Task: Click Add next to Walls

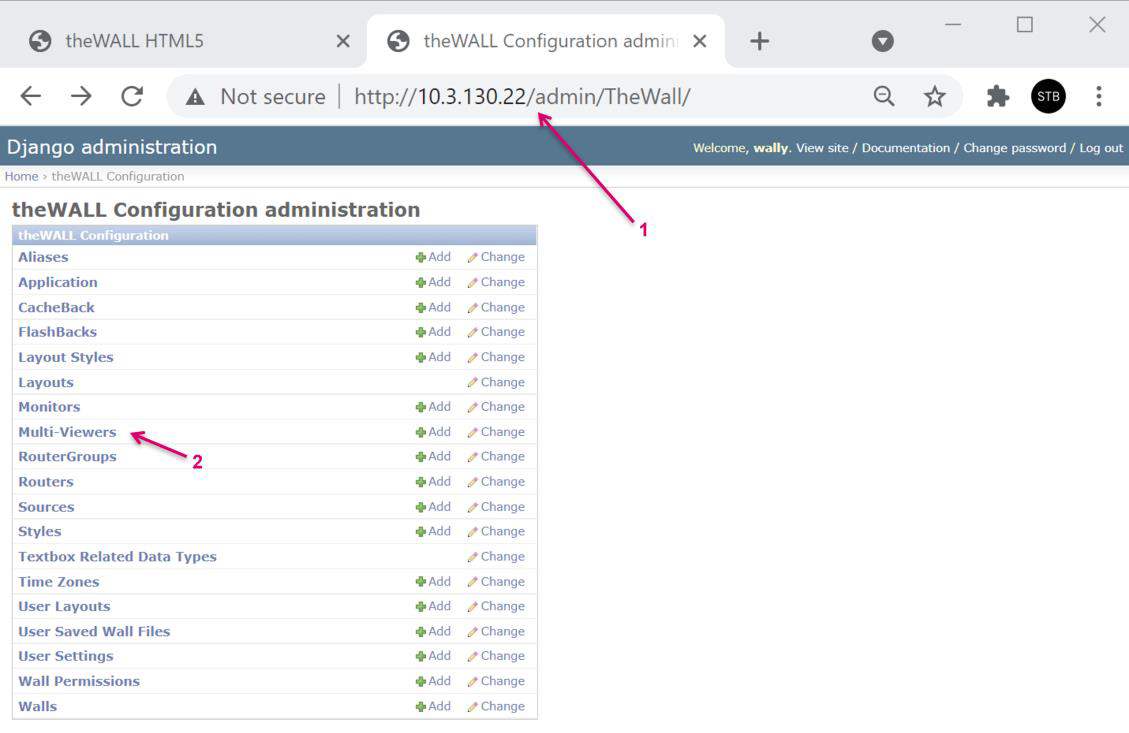Action: point(433,706)
